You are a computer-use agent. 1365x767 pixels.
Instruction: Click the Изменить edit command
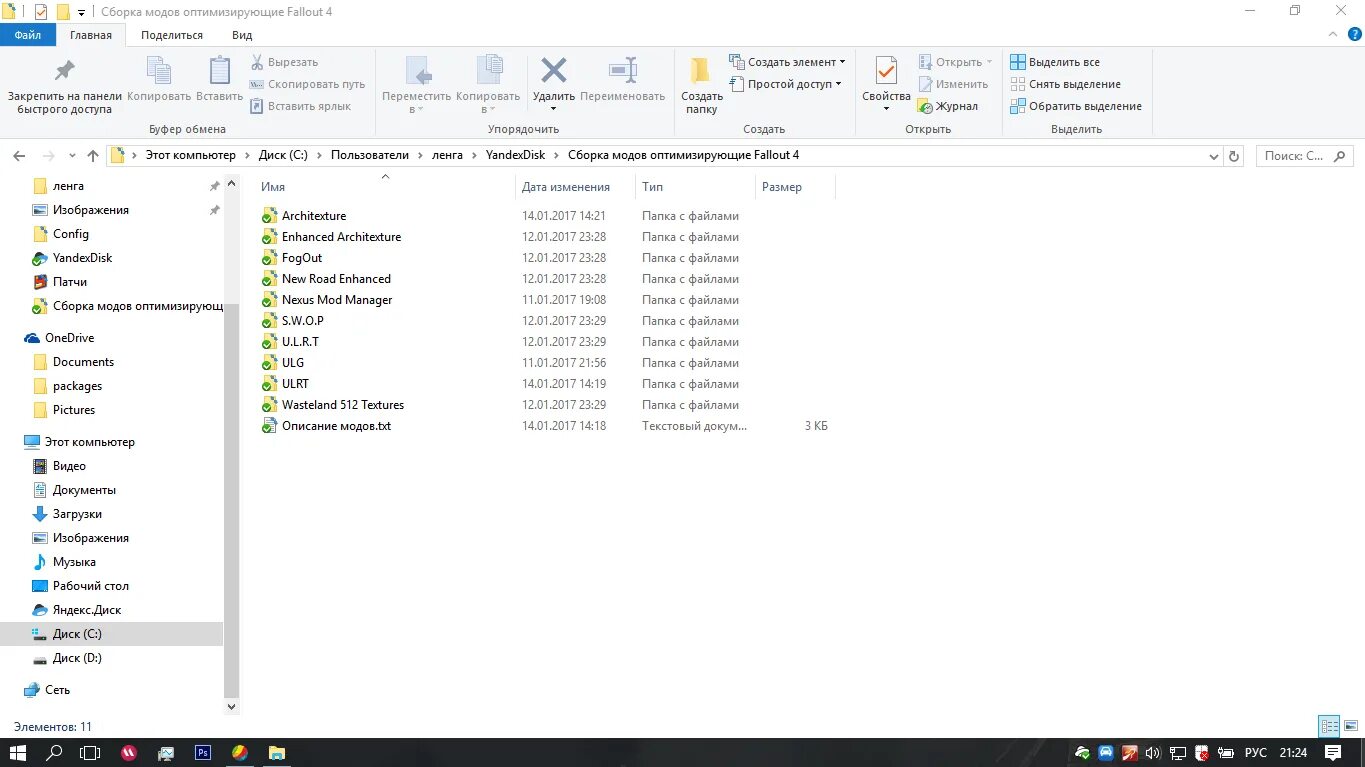click(x=952, y=84)
